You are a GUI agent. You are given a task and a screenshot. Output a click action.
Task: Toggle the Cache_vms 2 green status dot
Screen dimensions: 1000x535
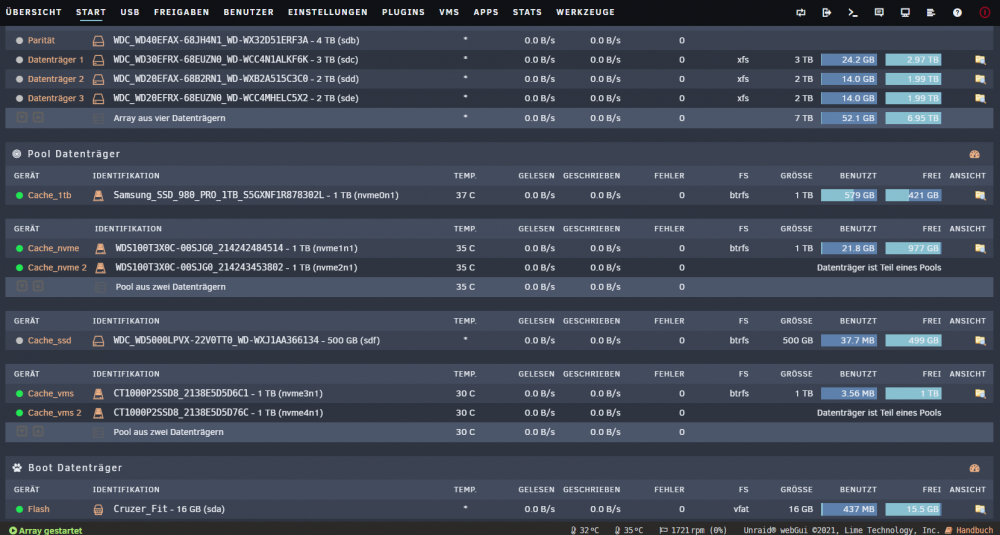[19, 413]
